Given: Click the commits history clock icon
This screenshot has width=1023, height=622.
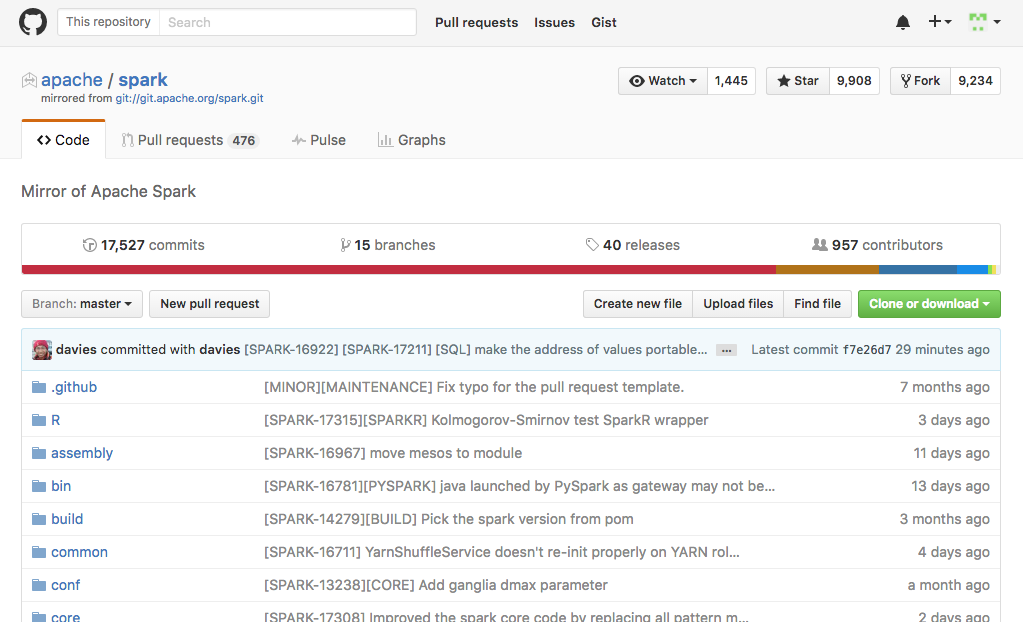Looking at the screenshot, I should click(x=90, y=245).
